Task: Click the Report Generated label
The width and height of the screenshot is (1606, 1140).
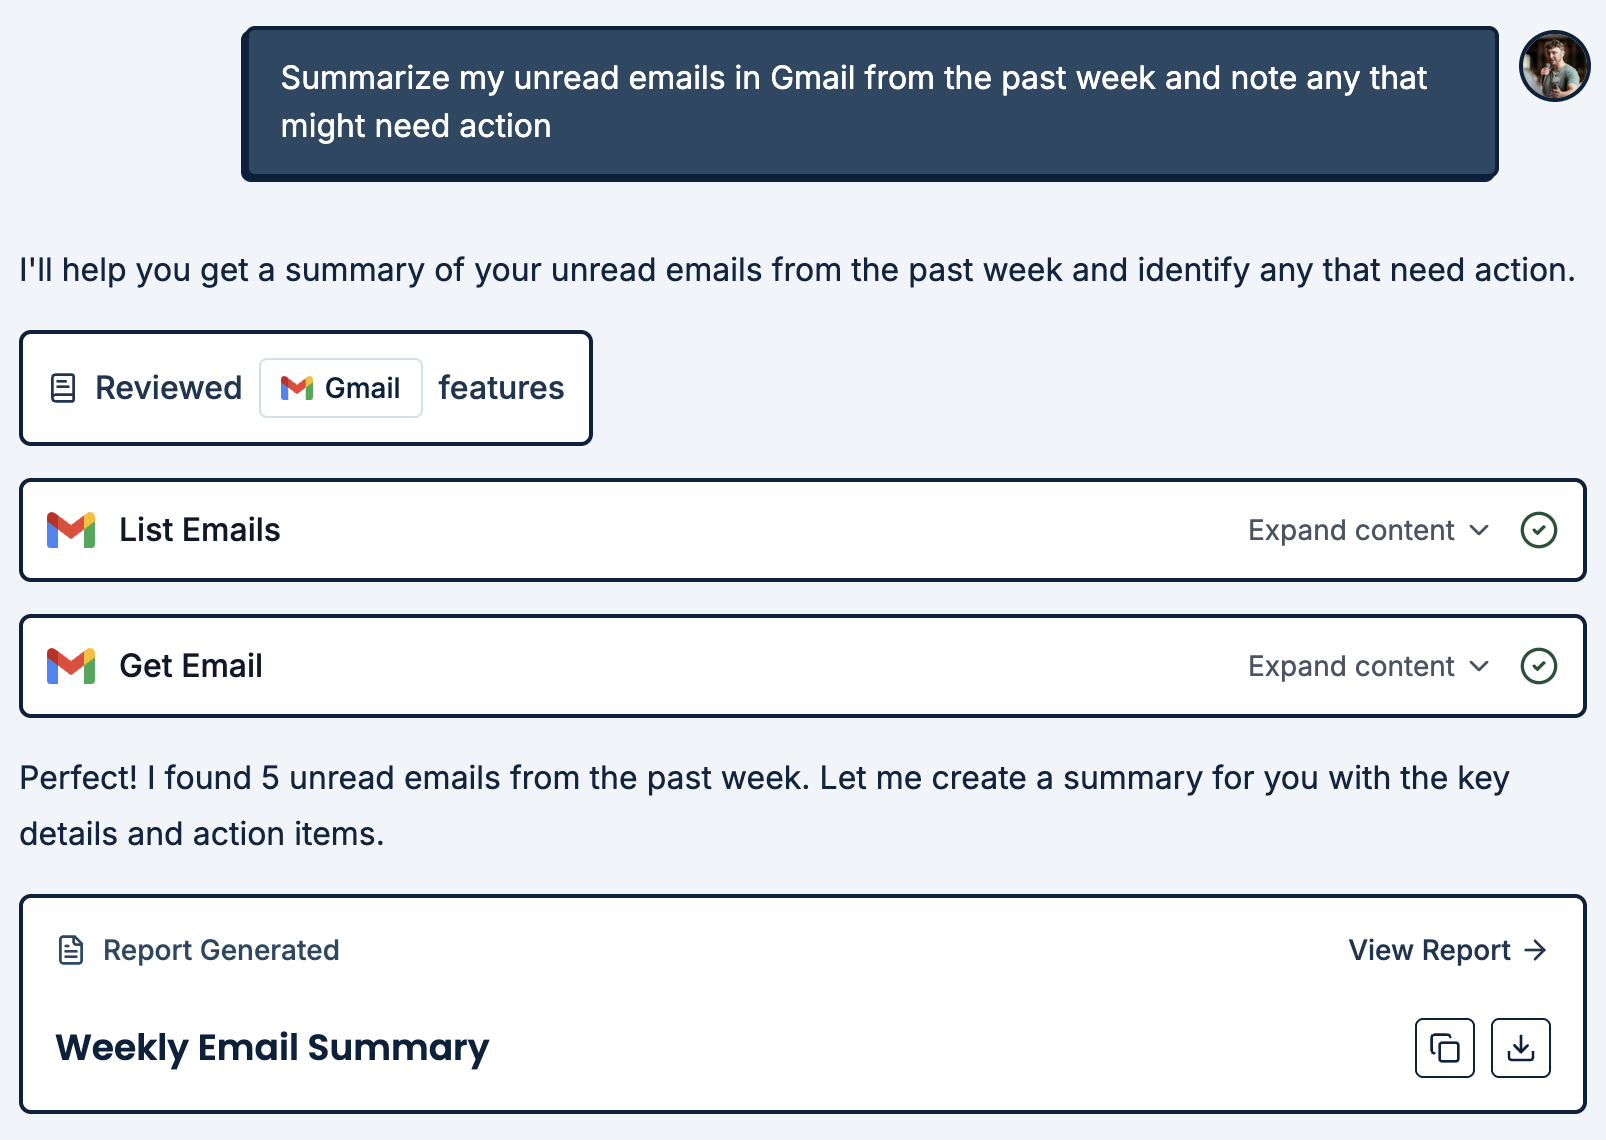Action: tap(221, 950)
